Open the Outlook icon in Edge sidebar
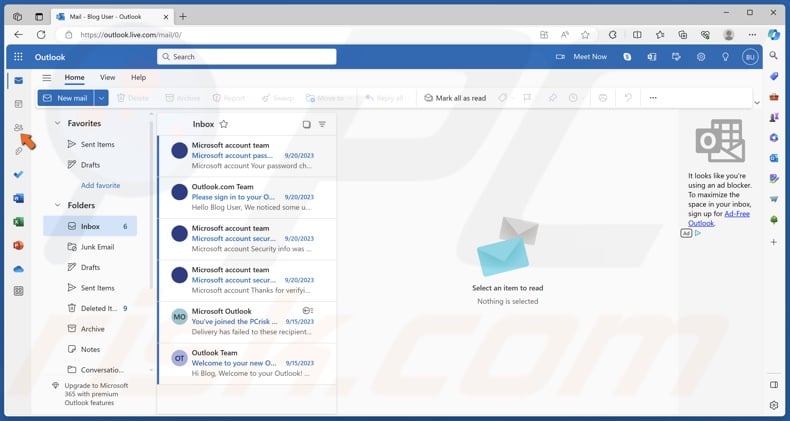Image resolution: width=790 pixels, height=421 pixels. (x=774, y=158)
